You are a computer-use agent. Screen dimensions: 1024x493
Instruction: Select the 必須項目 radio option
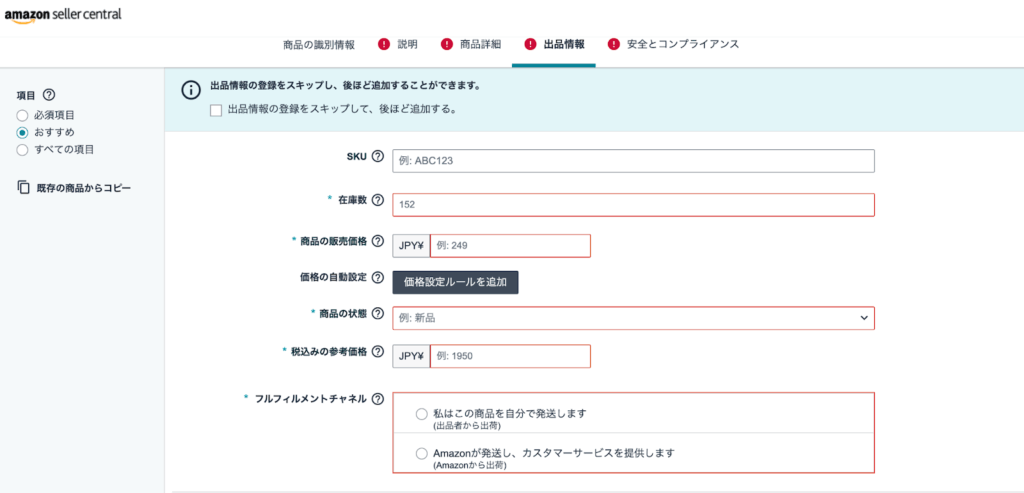pos(22,116)
